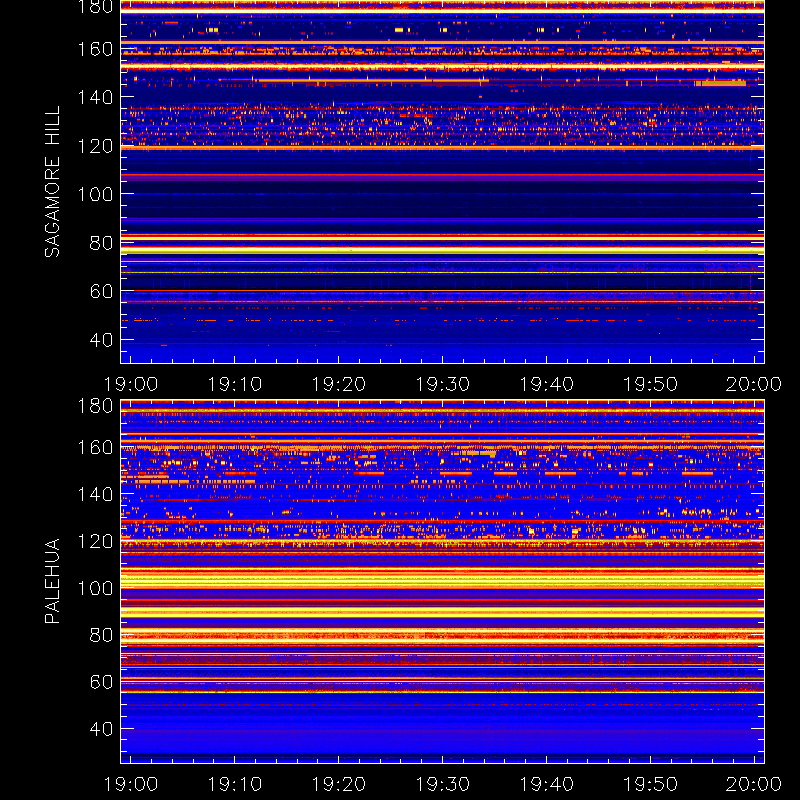
Task: Click the 19:00 time label under Sagamore Hill plot
Action: point(131,384)
